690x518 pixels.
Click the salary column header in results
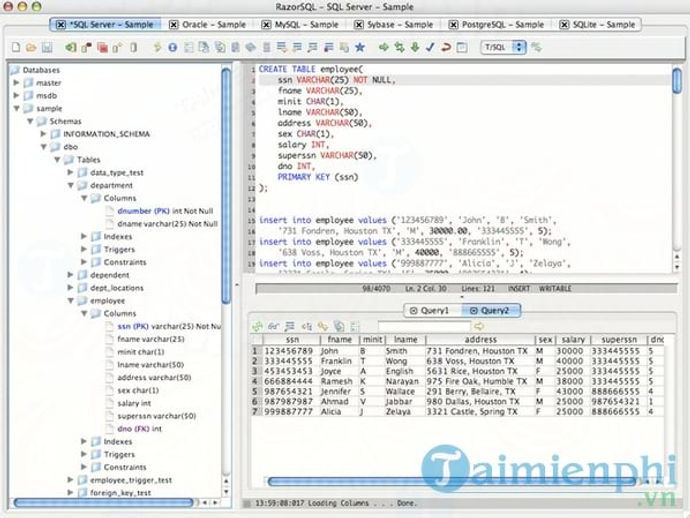point(573,339)
